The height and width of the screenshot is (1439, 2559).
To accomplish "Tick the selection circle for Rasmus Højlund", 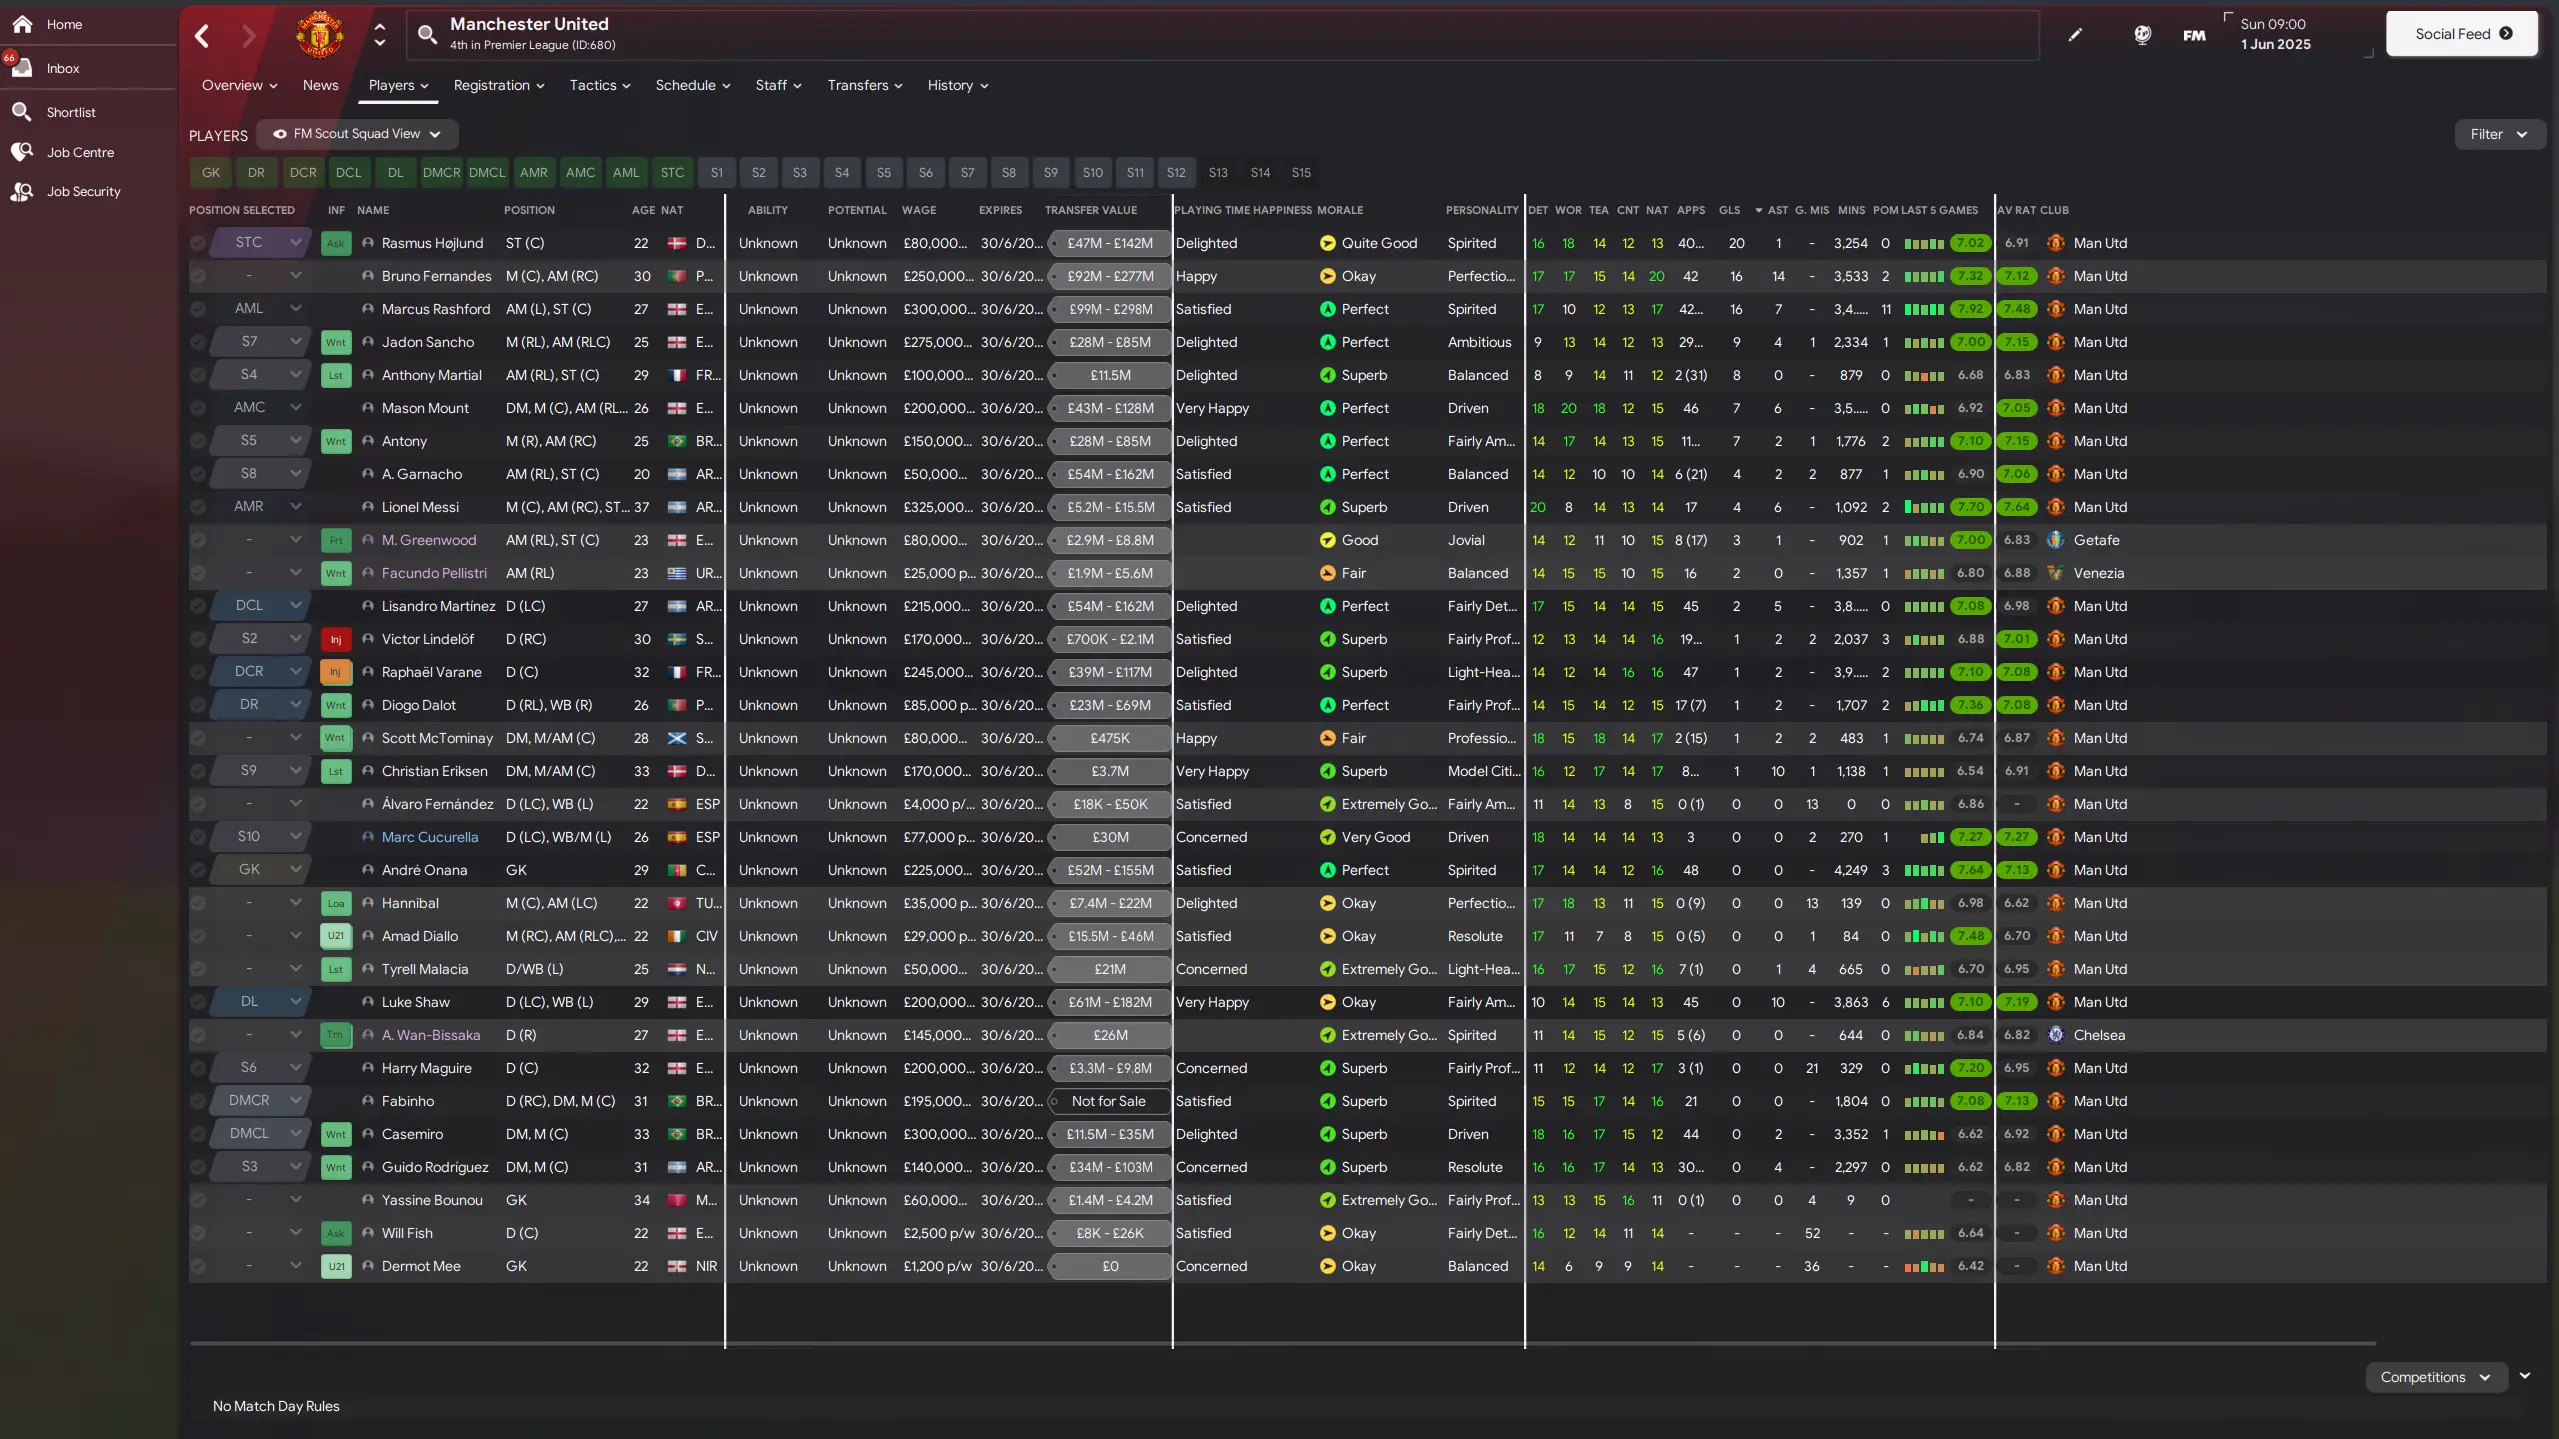I will pos(198,243).
